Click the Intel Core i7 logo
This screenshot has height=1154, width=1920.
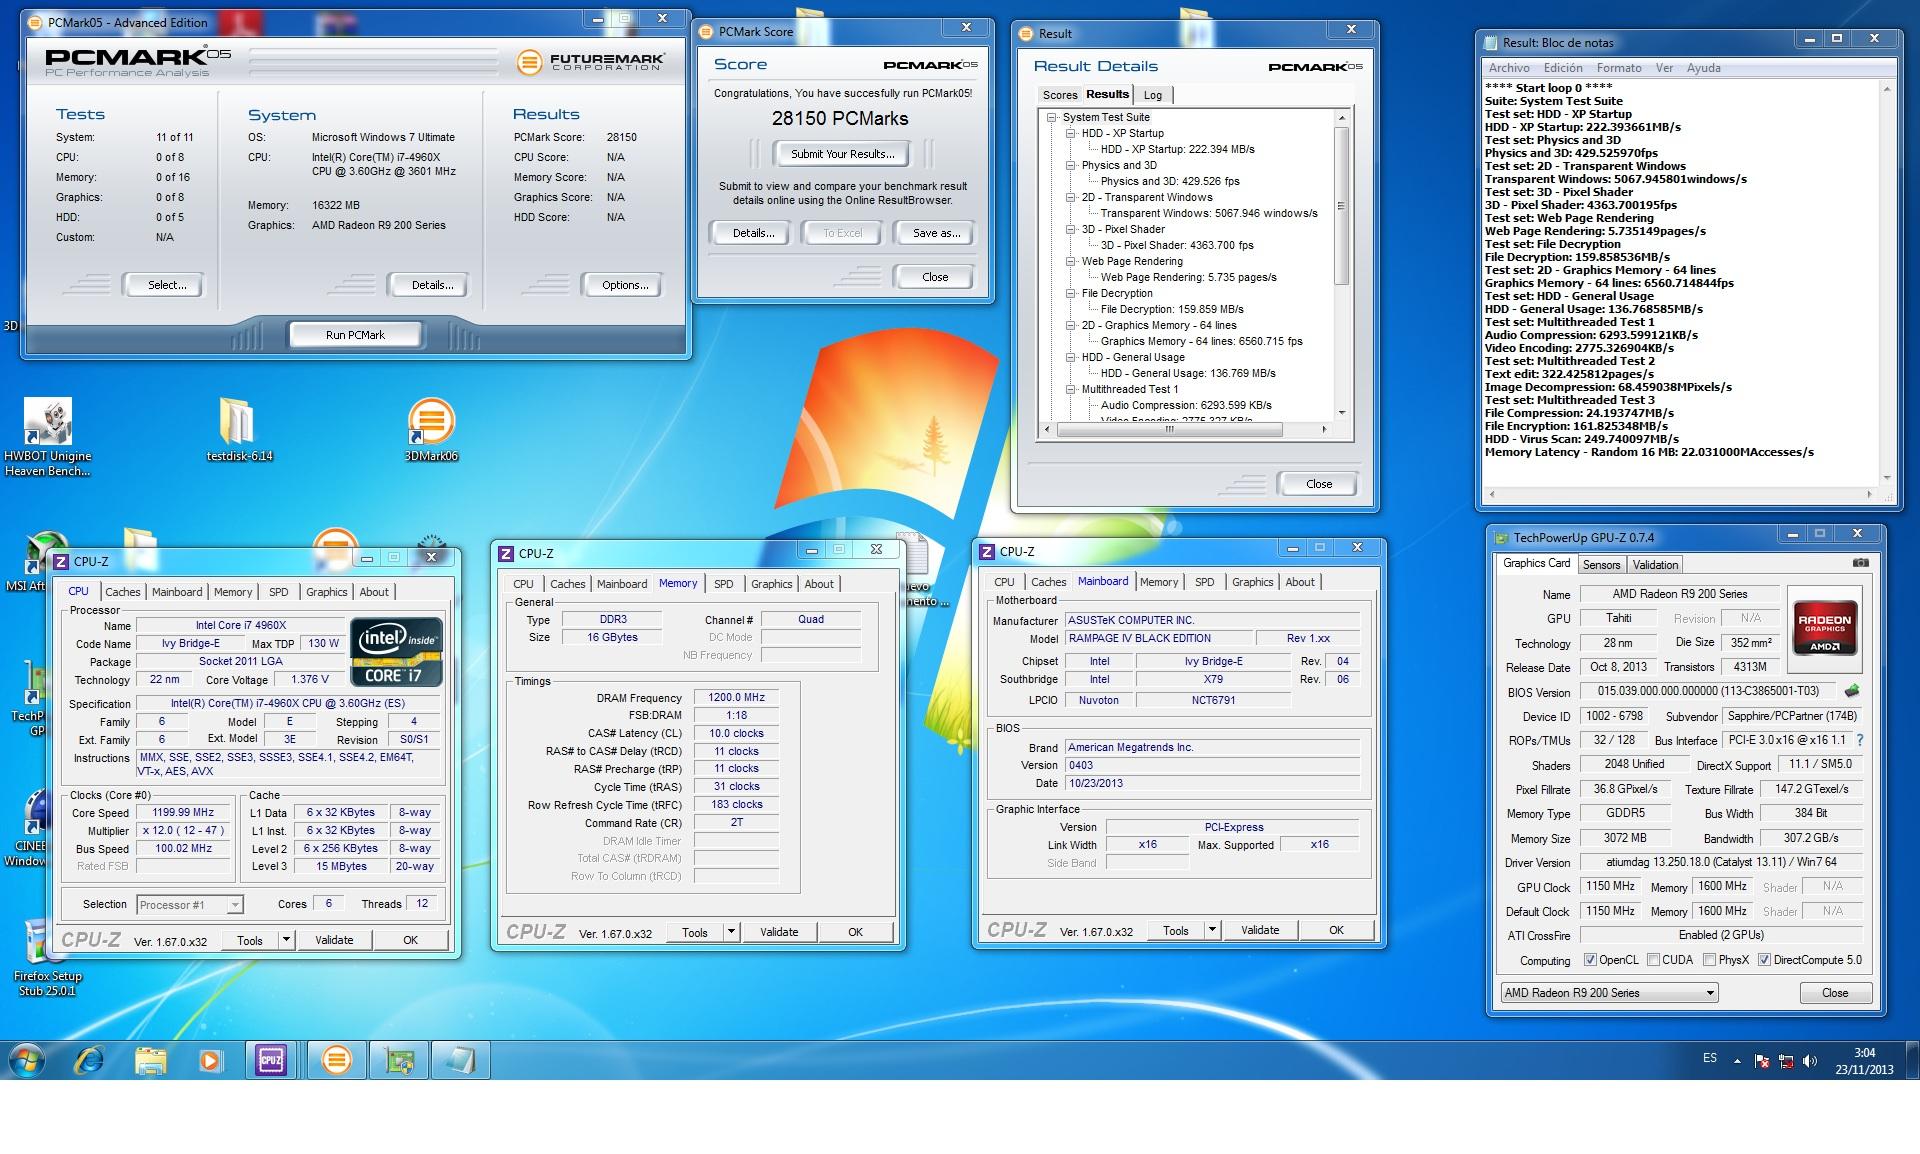[x=396, y=651]
